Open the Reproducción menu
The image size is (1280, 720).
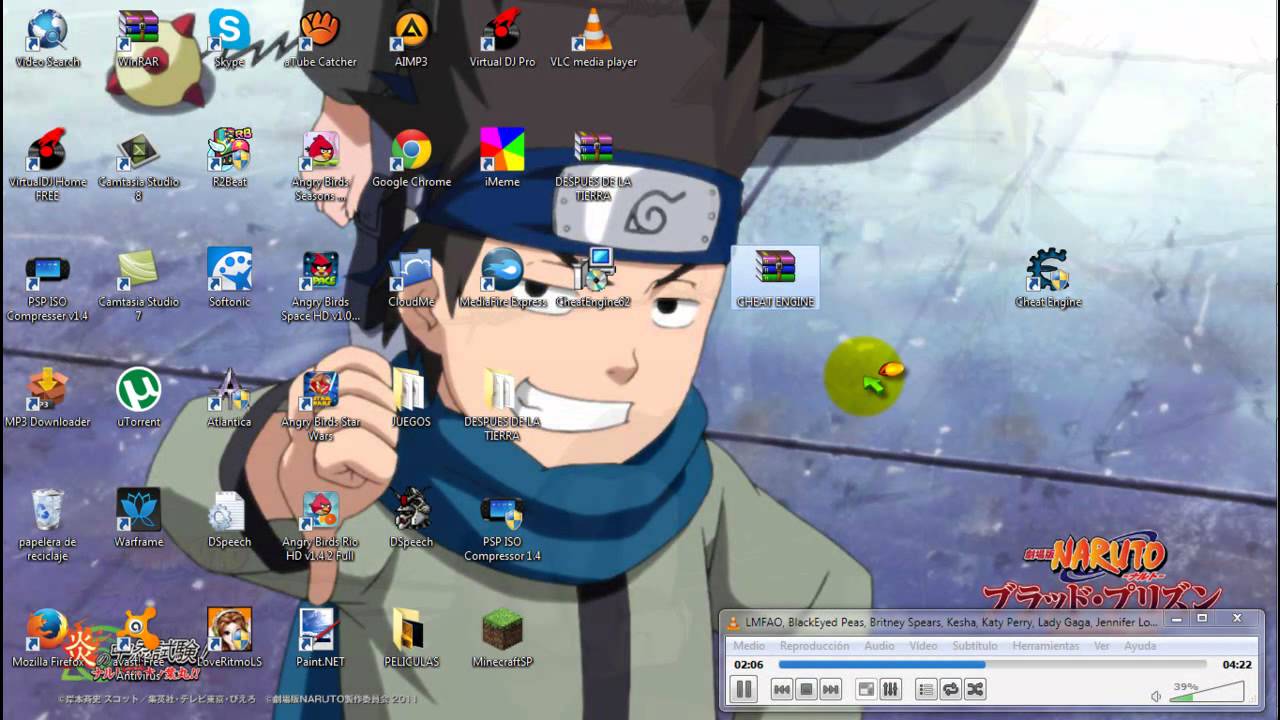814,646
